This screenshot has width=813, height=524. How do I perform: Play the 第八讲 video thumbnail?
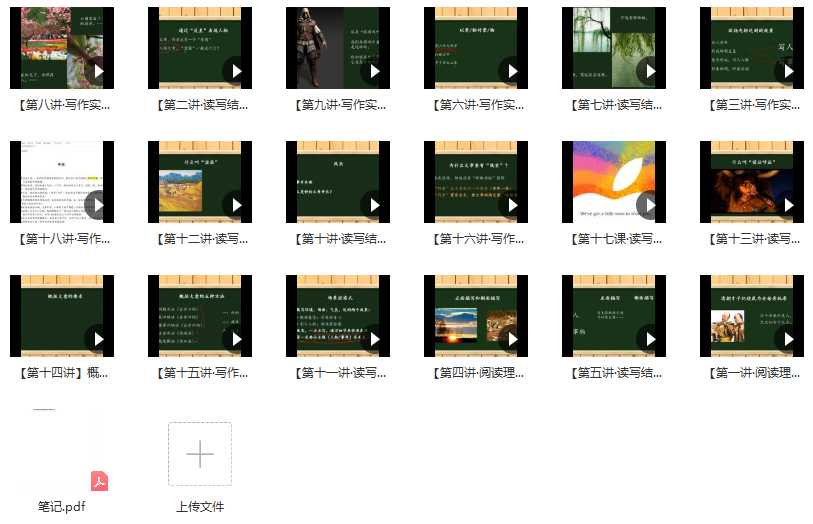(x=97, y=71)
